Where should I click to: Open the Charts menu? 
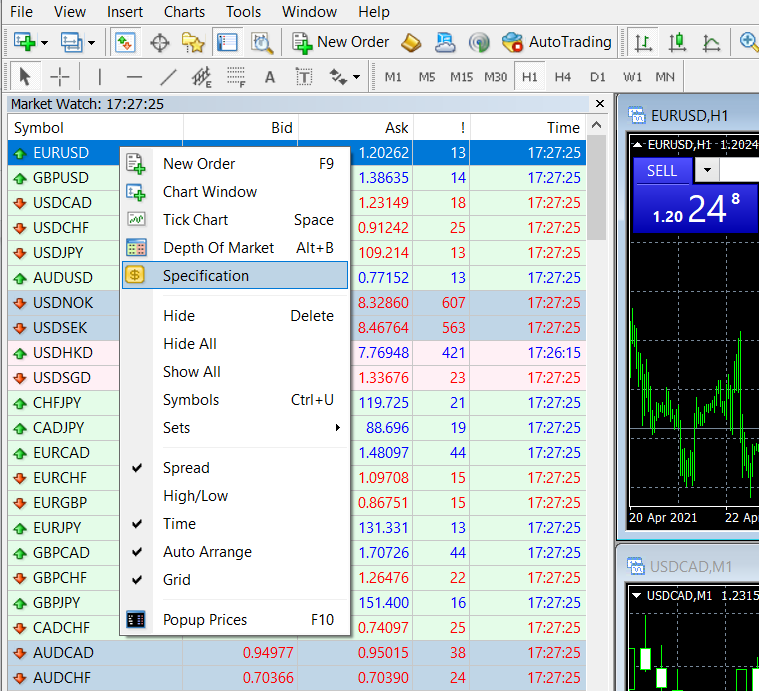coord(184,12)
